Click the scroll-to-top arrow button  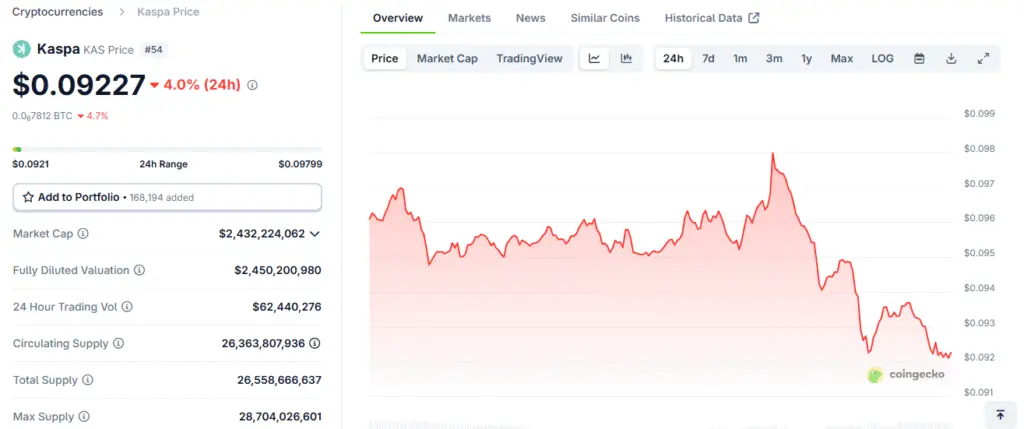tap(1000, 415)
